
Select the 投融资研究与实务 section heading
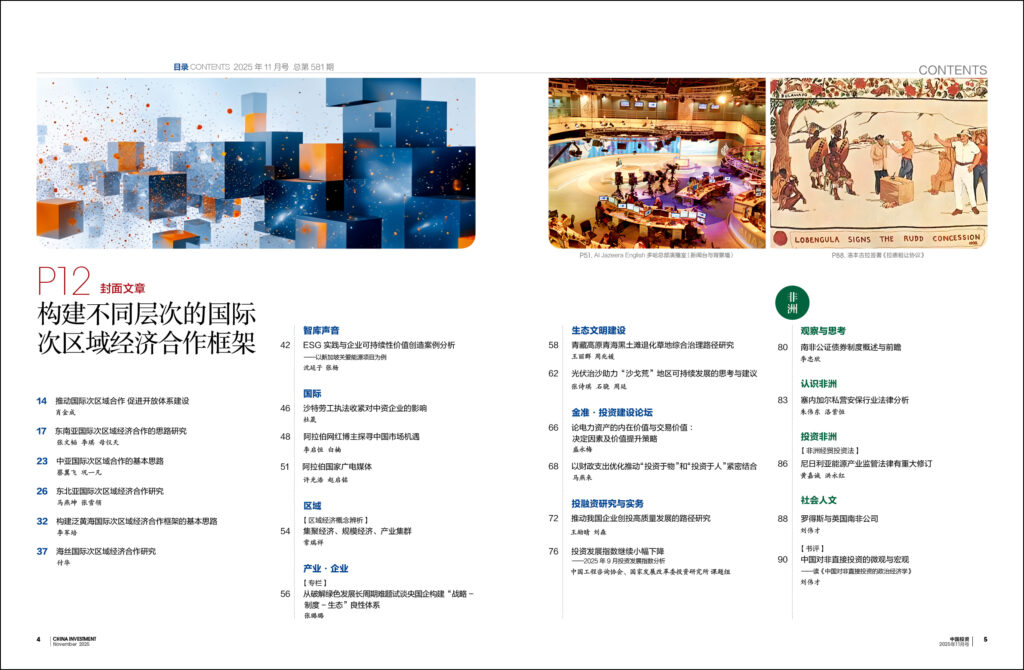tap(607, 503)
